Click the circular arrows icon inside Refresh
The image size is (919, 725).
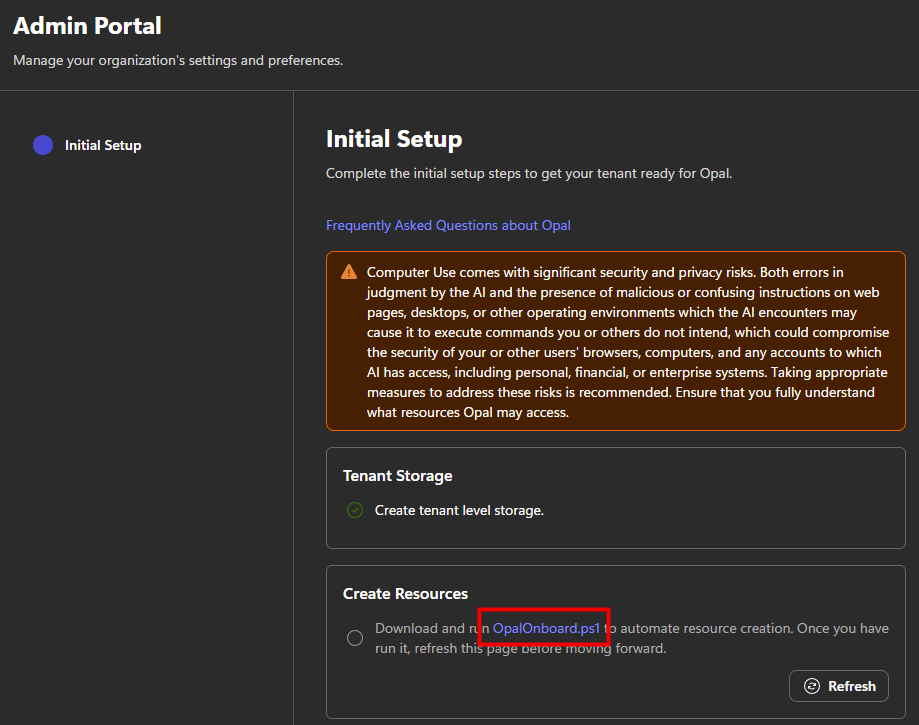pos(812,686)
